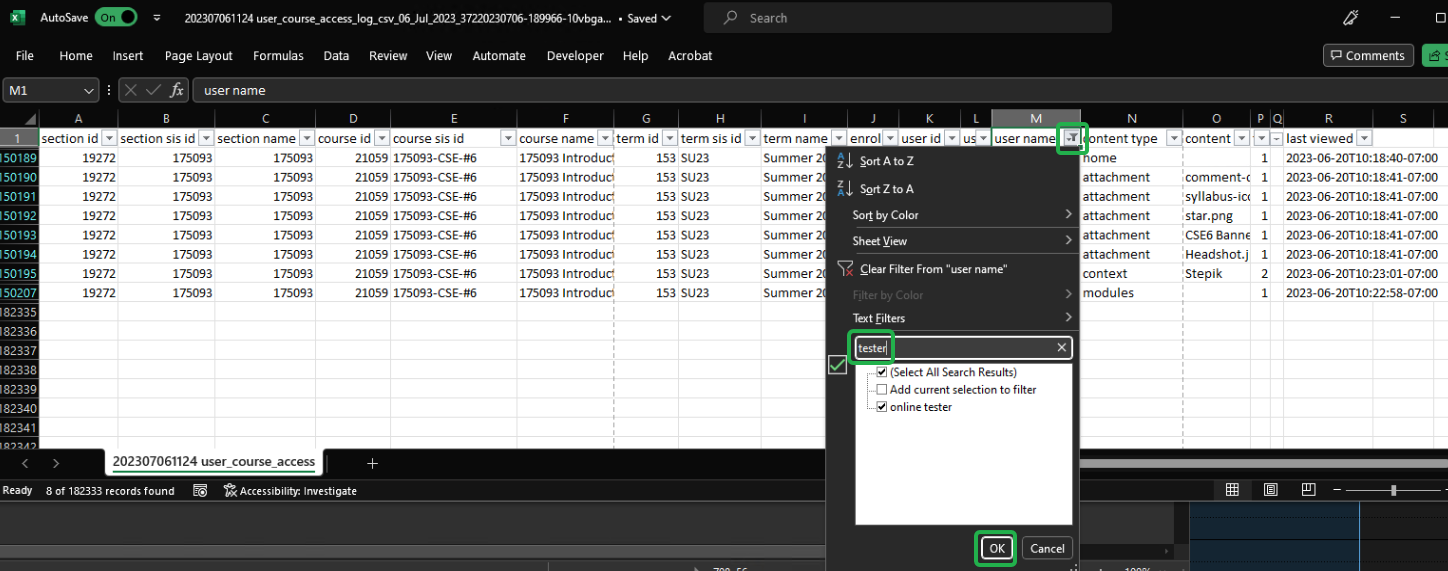The width and height of the screenshot is (1448, 571).
Task: Switch to the Data ribbon tab
Action: click(336, 56)
